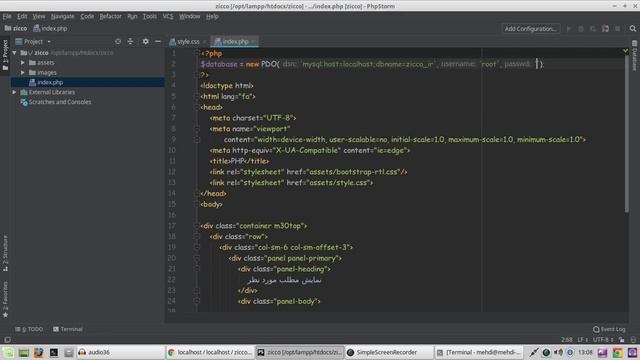The image size is (640, 360).
Task: Open the Event Log button
Action: point(609,329)
